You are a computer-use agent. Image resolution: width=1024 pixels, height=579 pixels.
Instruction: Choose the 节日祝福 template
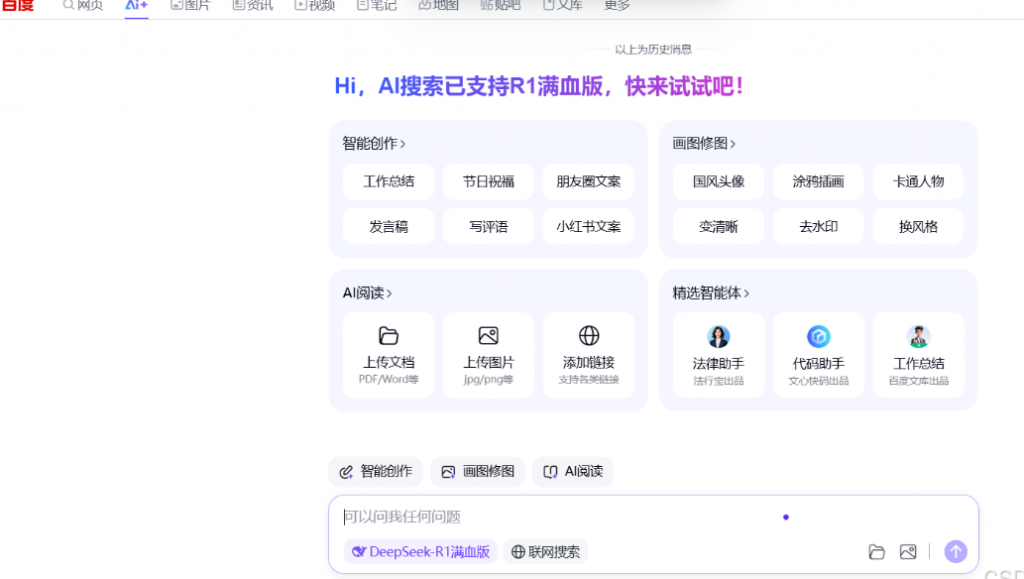tap(488, 181)
